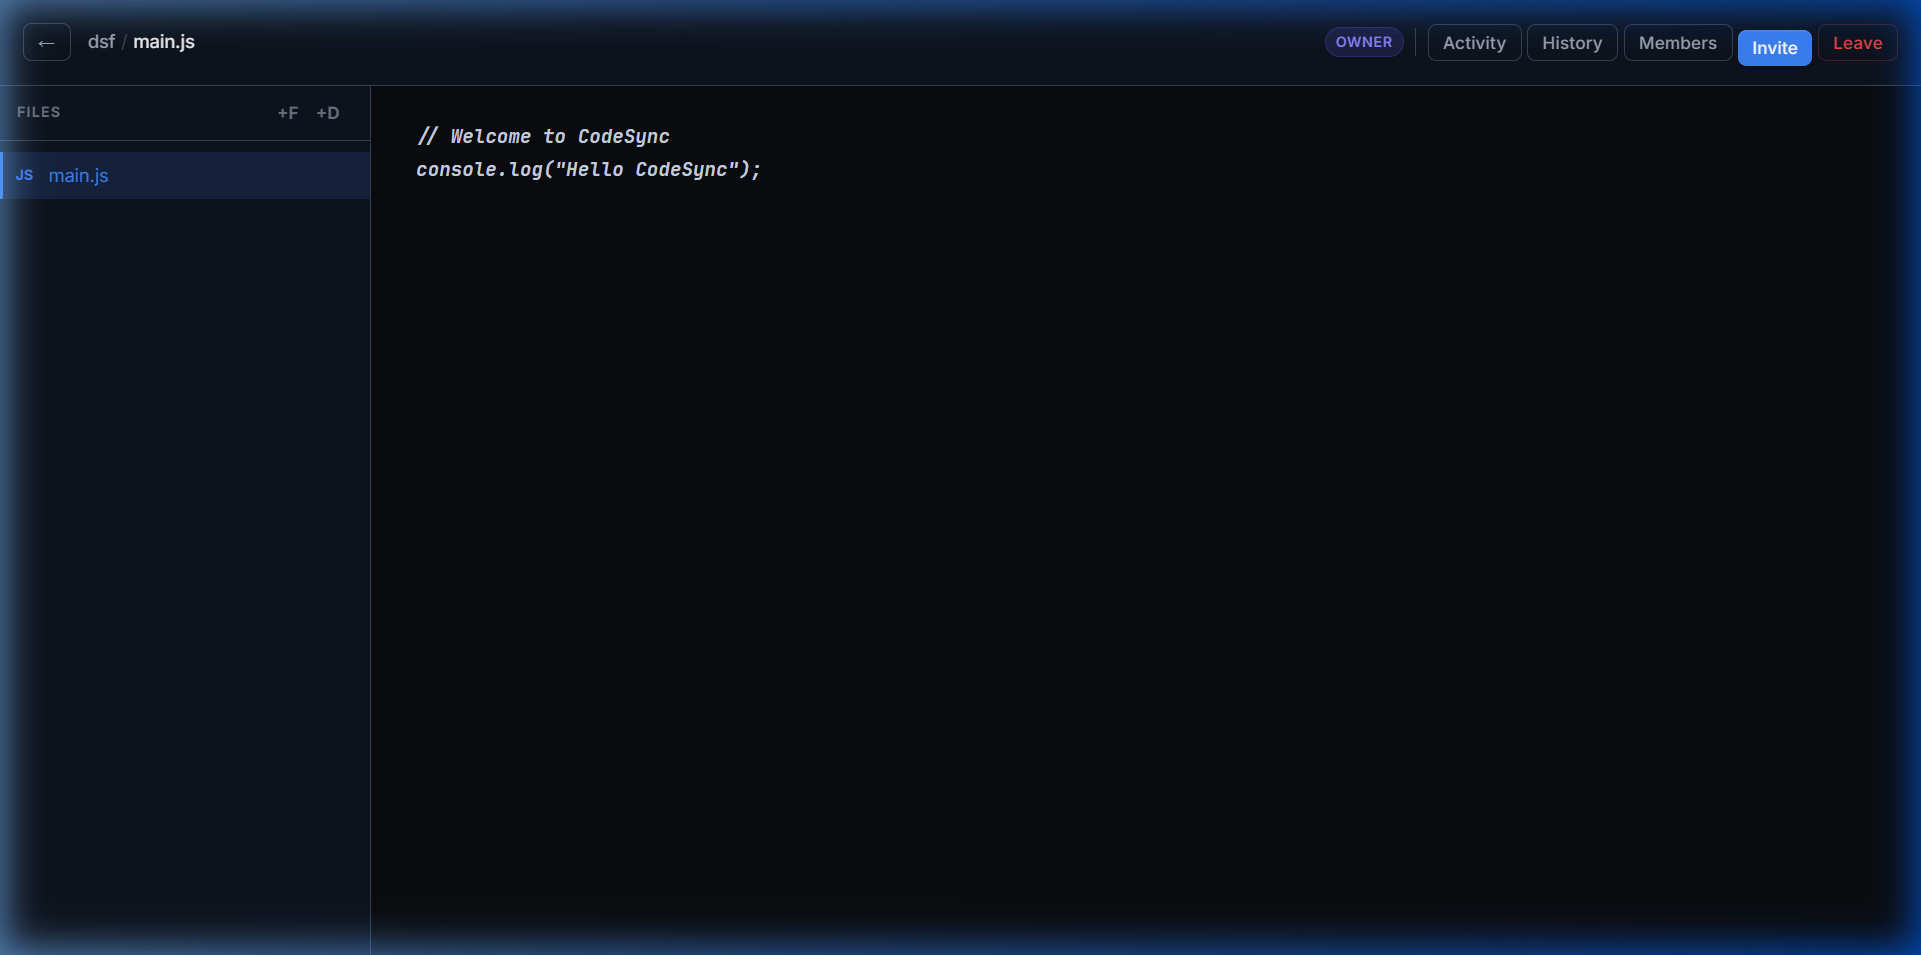Click the OWNER role badge
The height and width of the screenshot is (955, 1921).
pos(1364,42)
